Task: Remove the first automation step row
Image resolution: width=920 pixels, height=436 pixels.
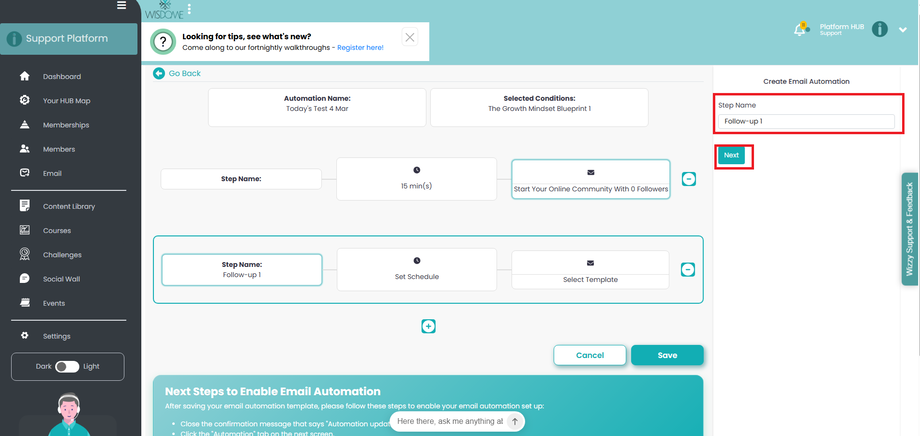Action: click(688, 179)
